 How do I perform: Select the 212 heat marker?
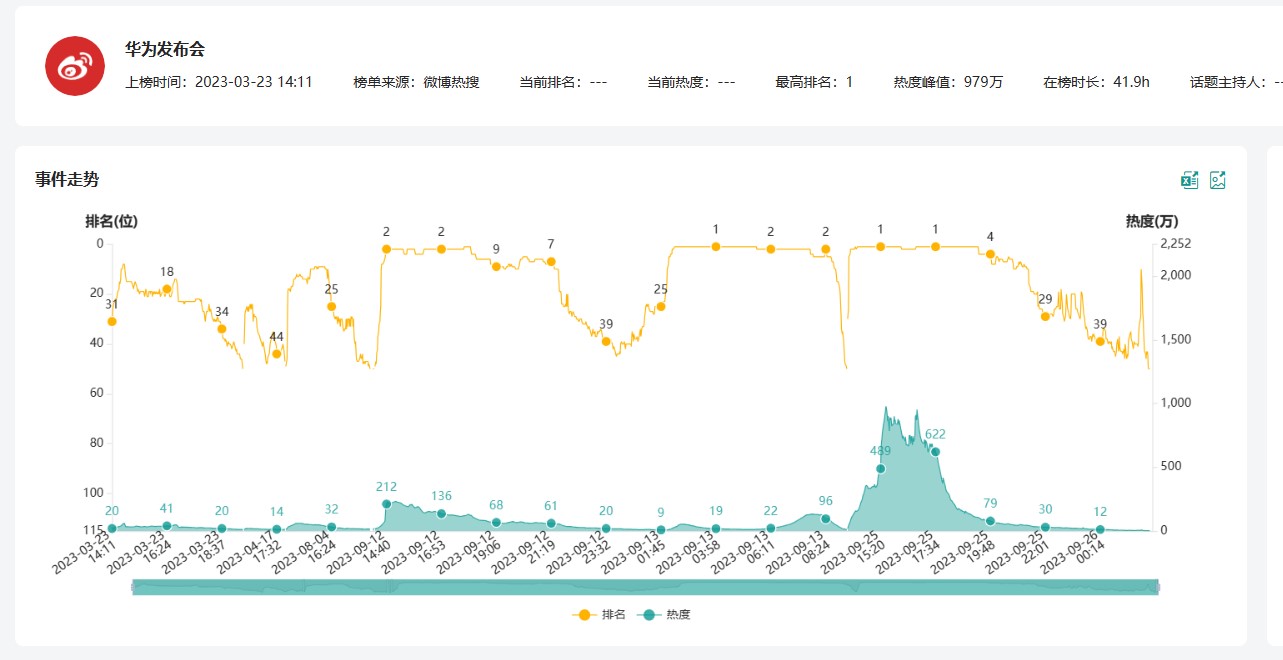point(386,504)
